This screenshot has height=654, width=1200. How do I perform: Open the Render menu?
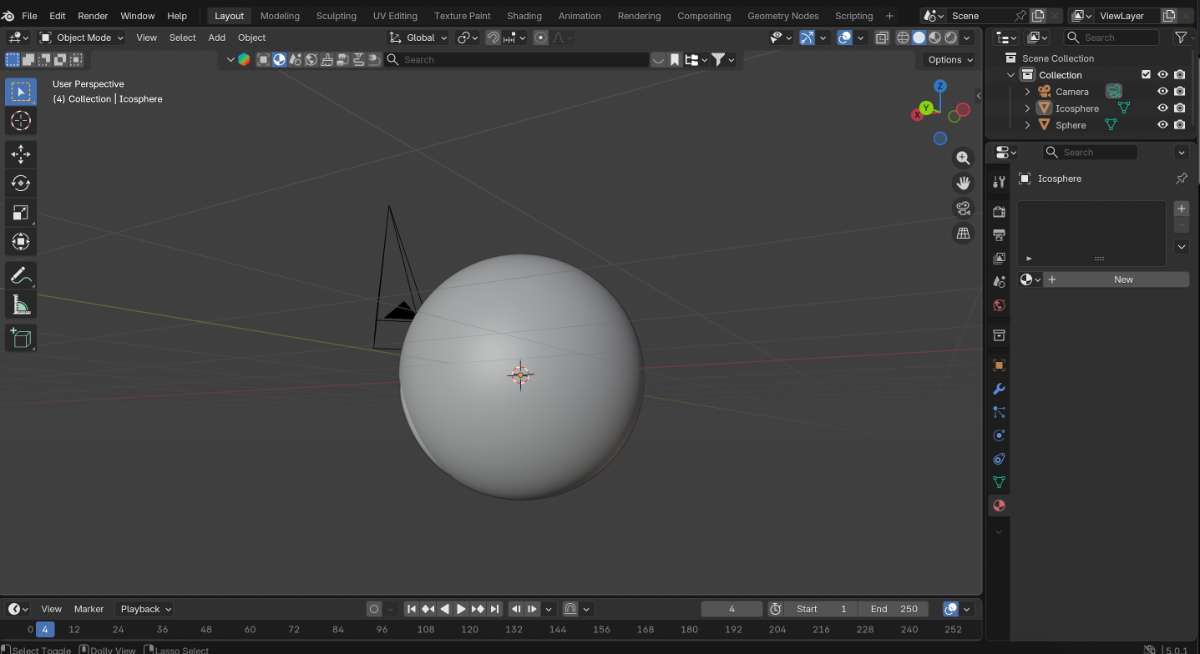pyautogui.click(x=93, y=16)
